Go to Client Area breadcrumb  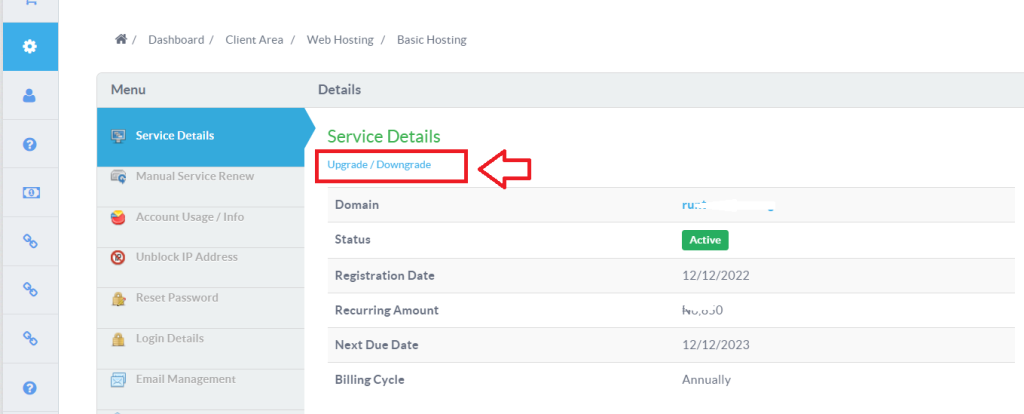coord(254,40)
